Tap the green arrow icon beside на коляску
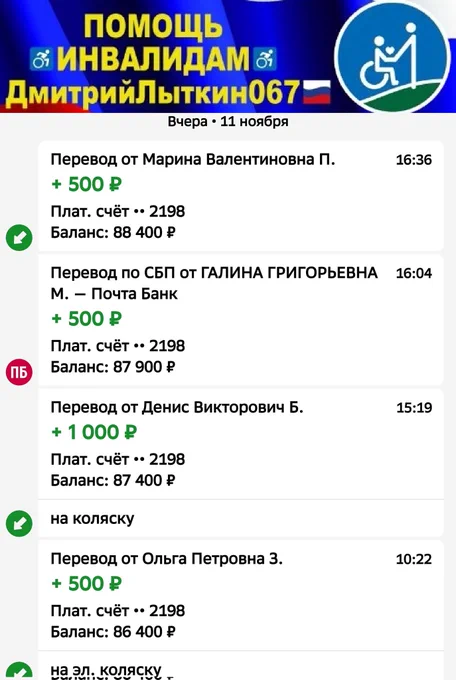The image size is (456, 680). (x=19, y=523)
